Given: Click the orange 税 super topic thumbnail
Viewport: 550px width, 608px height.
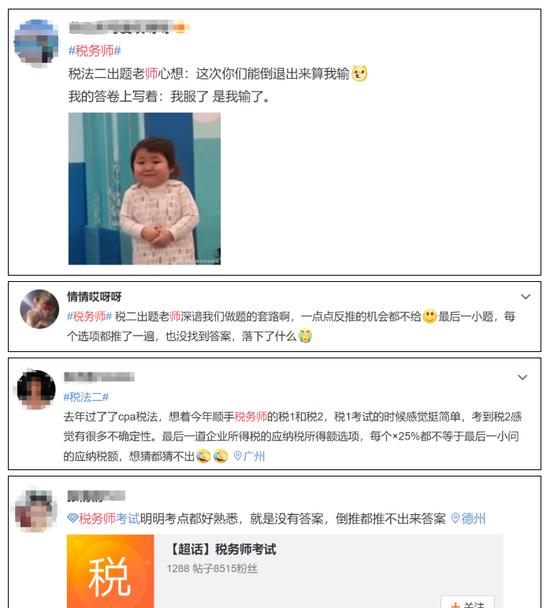Looking at the screenshot, I should tap(111, 571).
